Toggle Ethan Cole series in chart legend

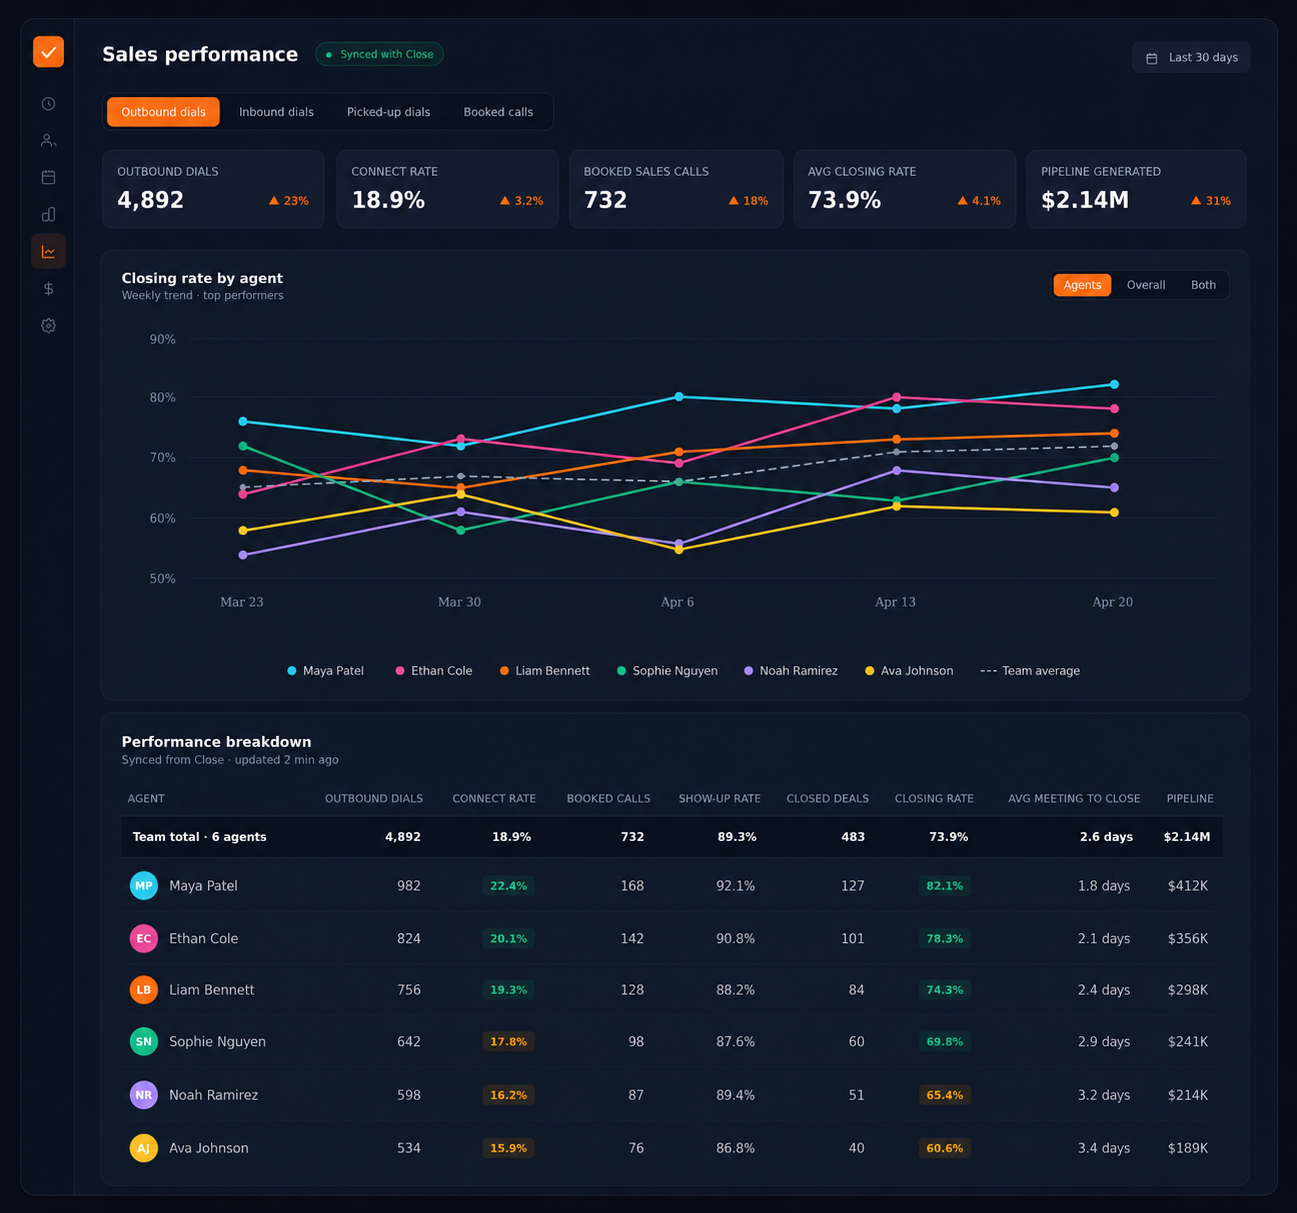click(434, 671)
